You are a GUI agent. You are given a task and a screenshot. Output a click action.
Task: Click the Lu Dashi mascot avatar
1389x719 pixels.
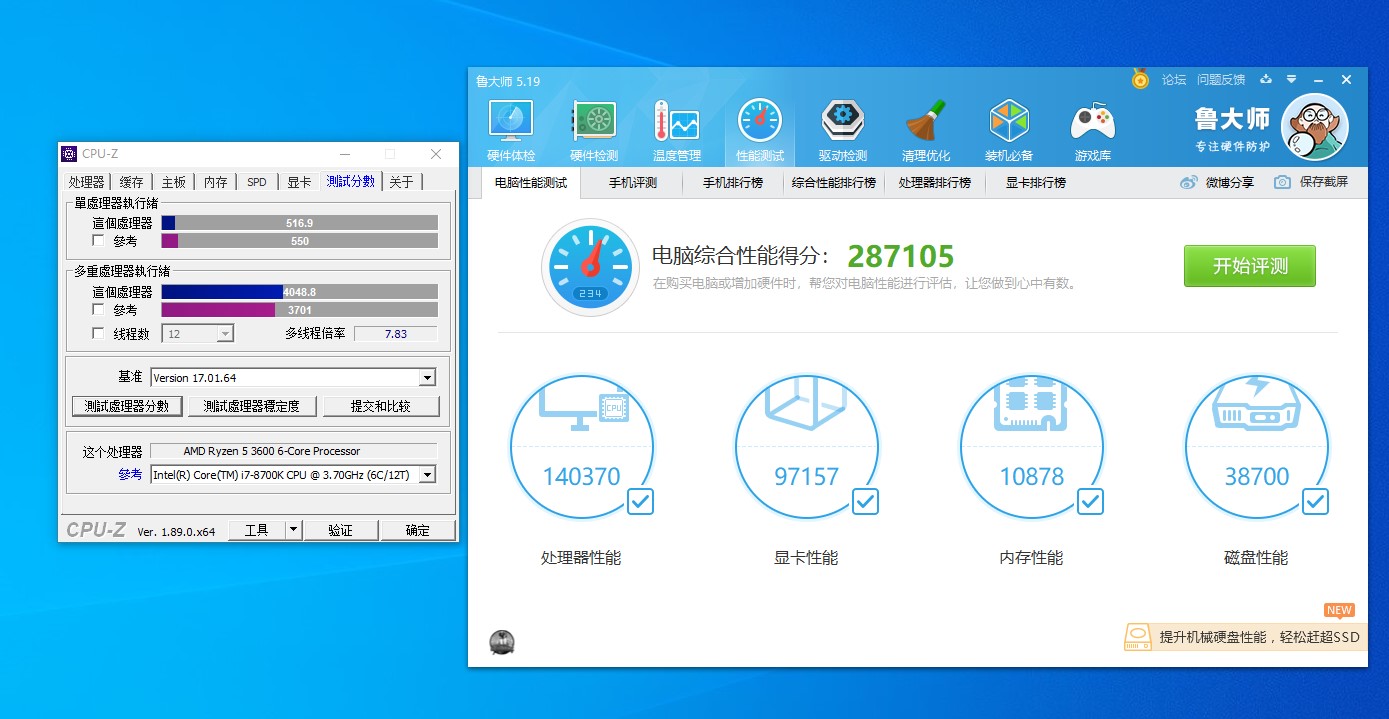coord(1315,127)
